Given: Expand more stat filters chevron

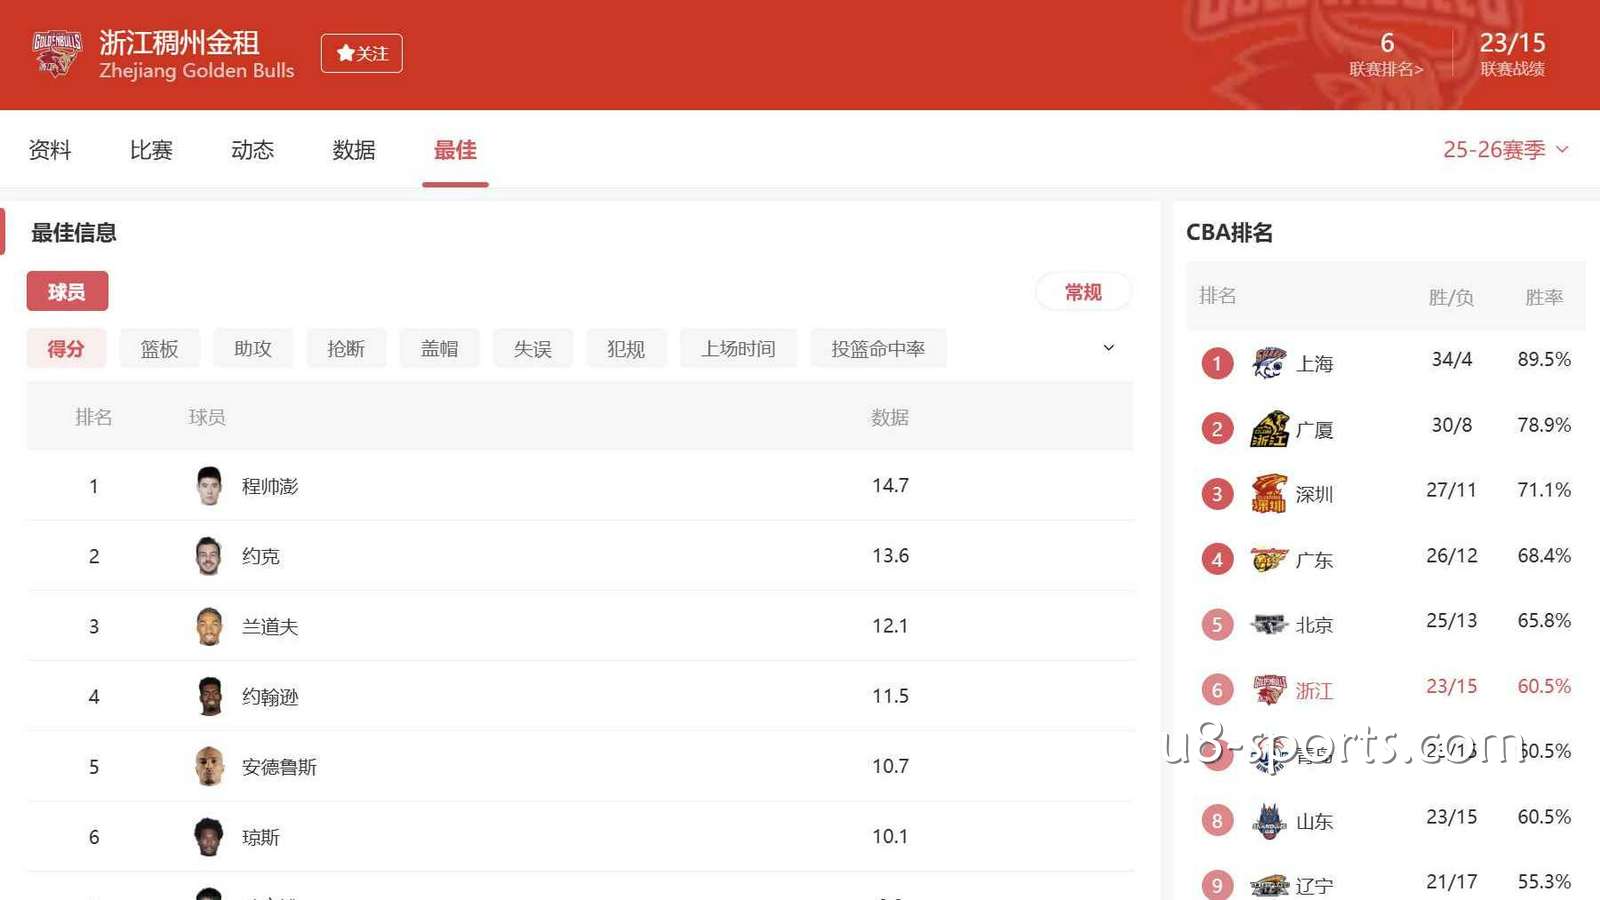Looking at the screenshot, I should click(x=1108, y=348).
